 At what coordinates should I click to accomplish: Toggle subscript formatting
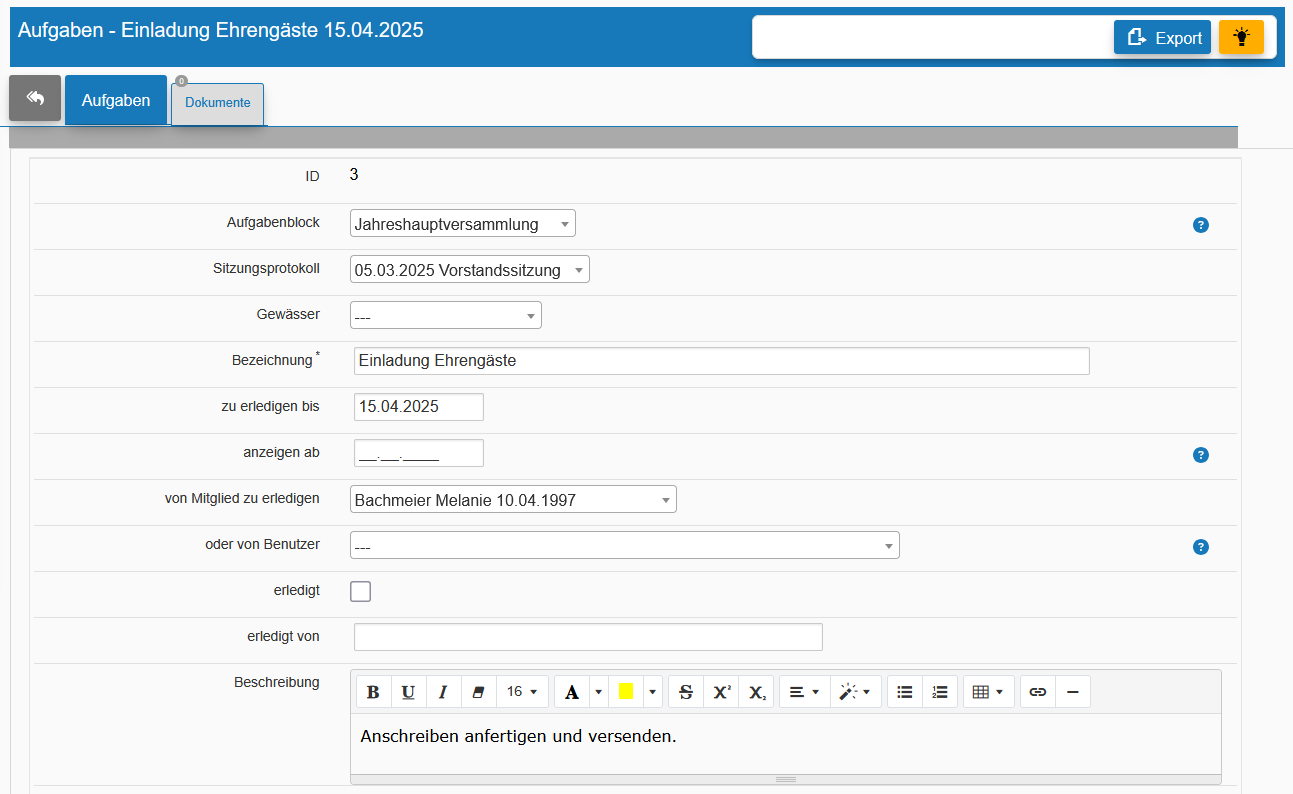tap(757, 692)
